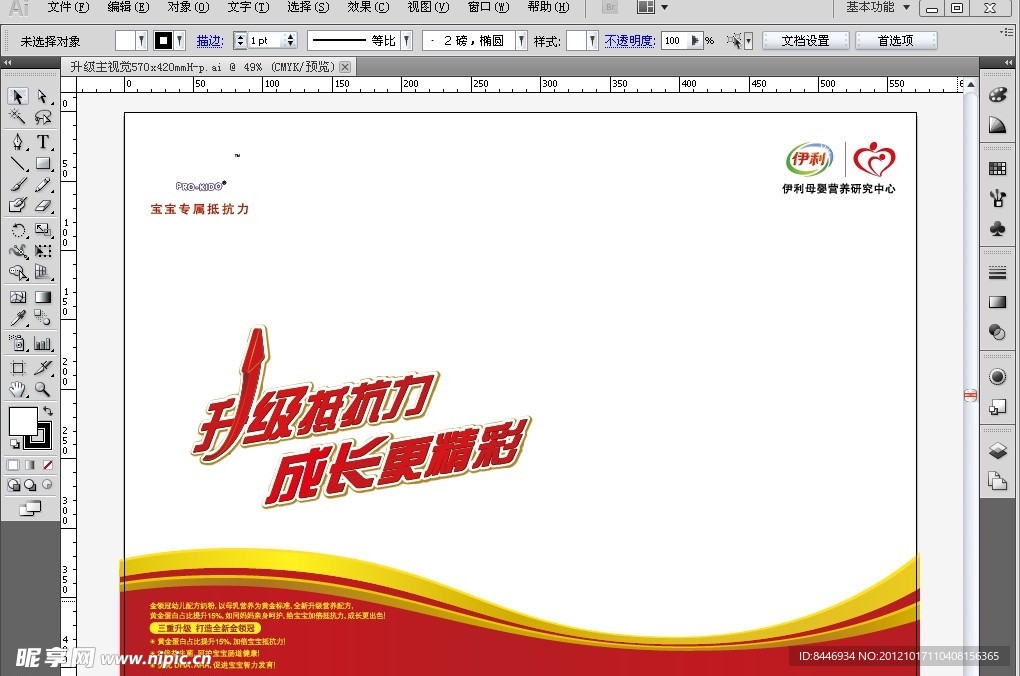
Task: Switch paint mode to Gradient button
Action: coord(30,465)
